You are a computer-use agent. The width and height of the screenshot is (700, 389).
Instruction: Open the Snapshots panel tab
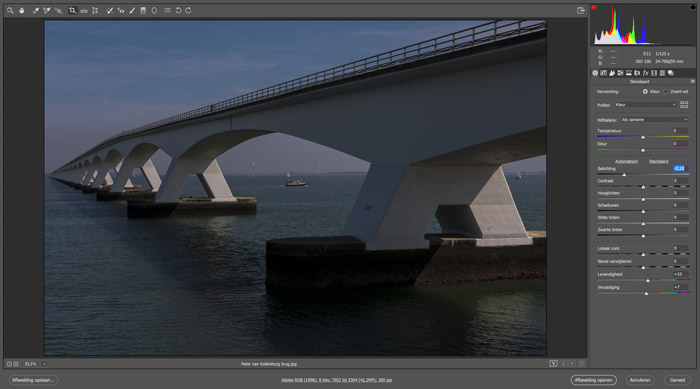tap(671, 73)
